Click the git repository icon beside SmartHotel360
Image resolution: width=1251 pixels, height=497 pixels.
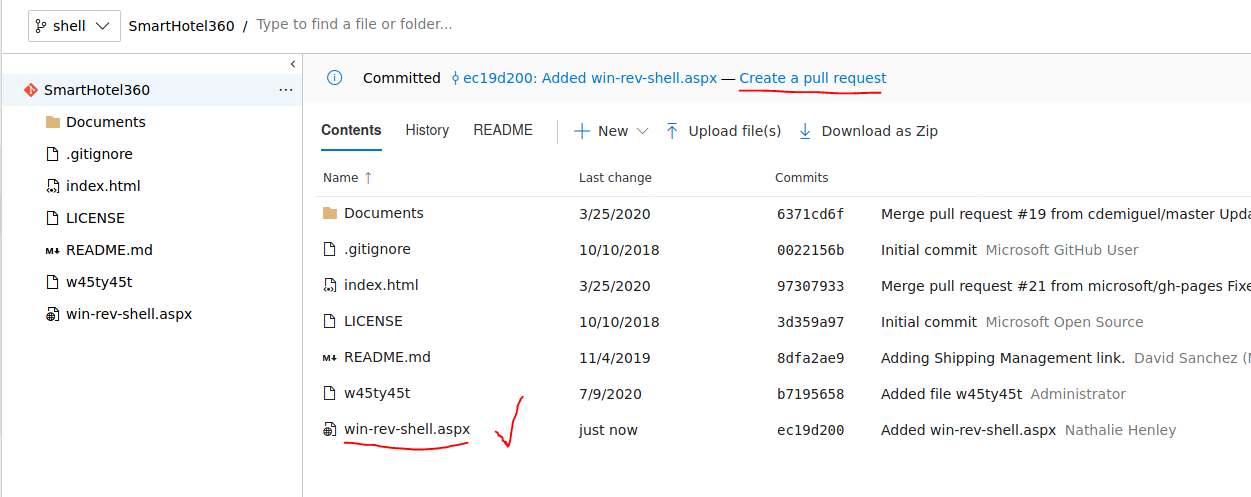[x=31, y=90]
